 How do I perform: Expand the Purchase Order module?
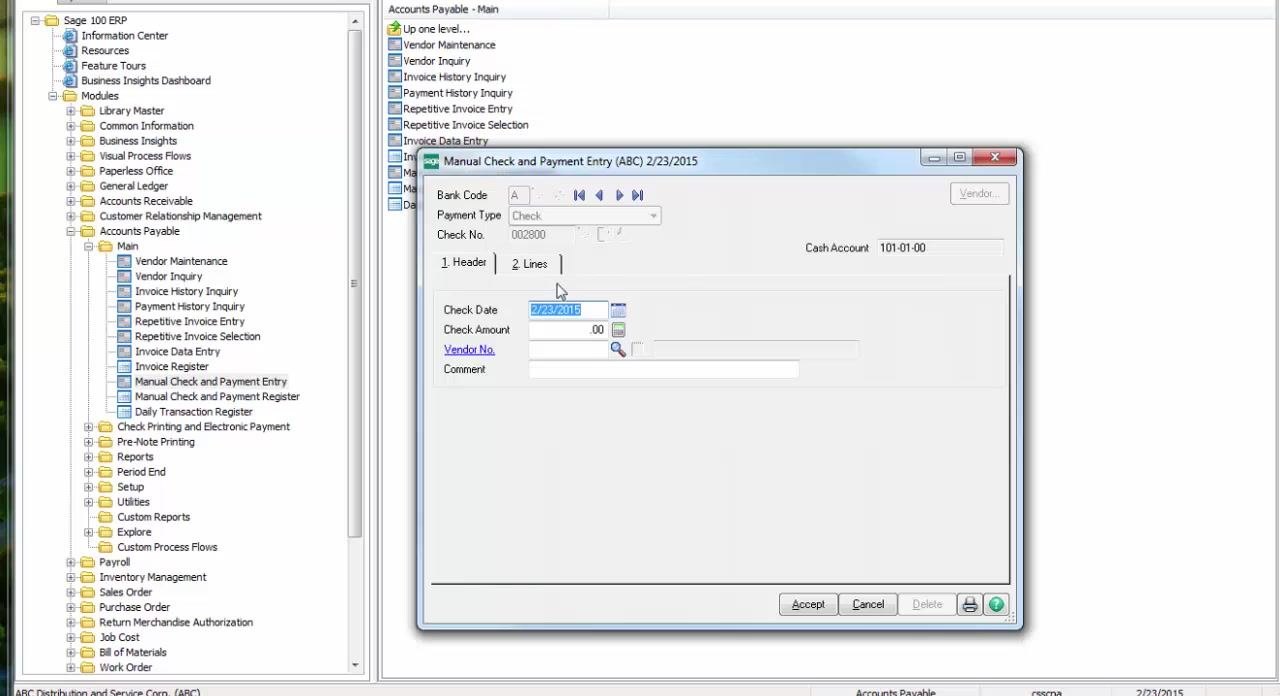[x=71, y=607]
